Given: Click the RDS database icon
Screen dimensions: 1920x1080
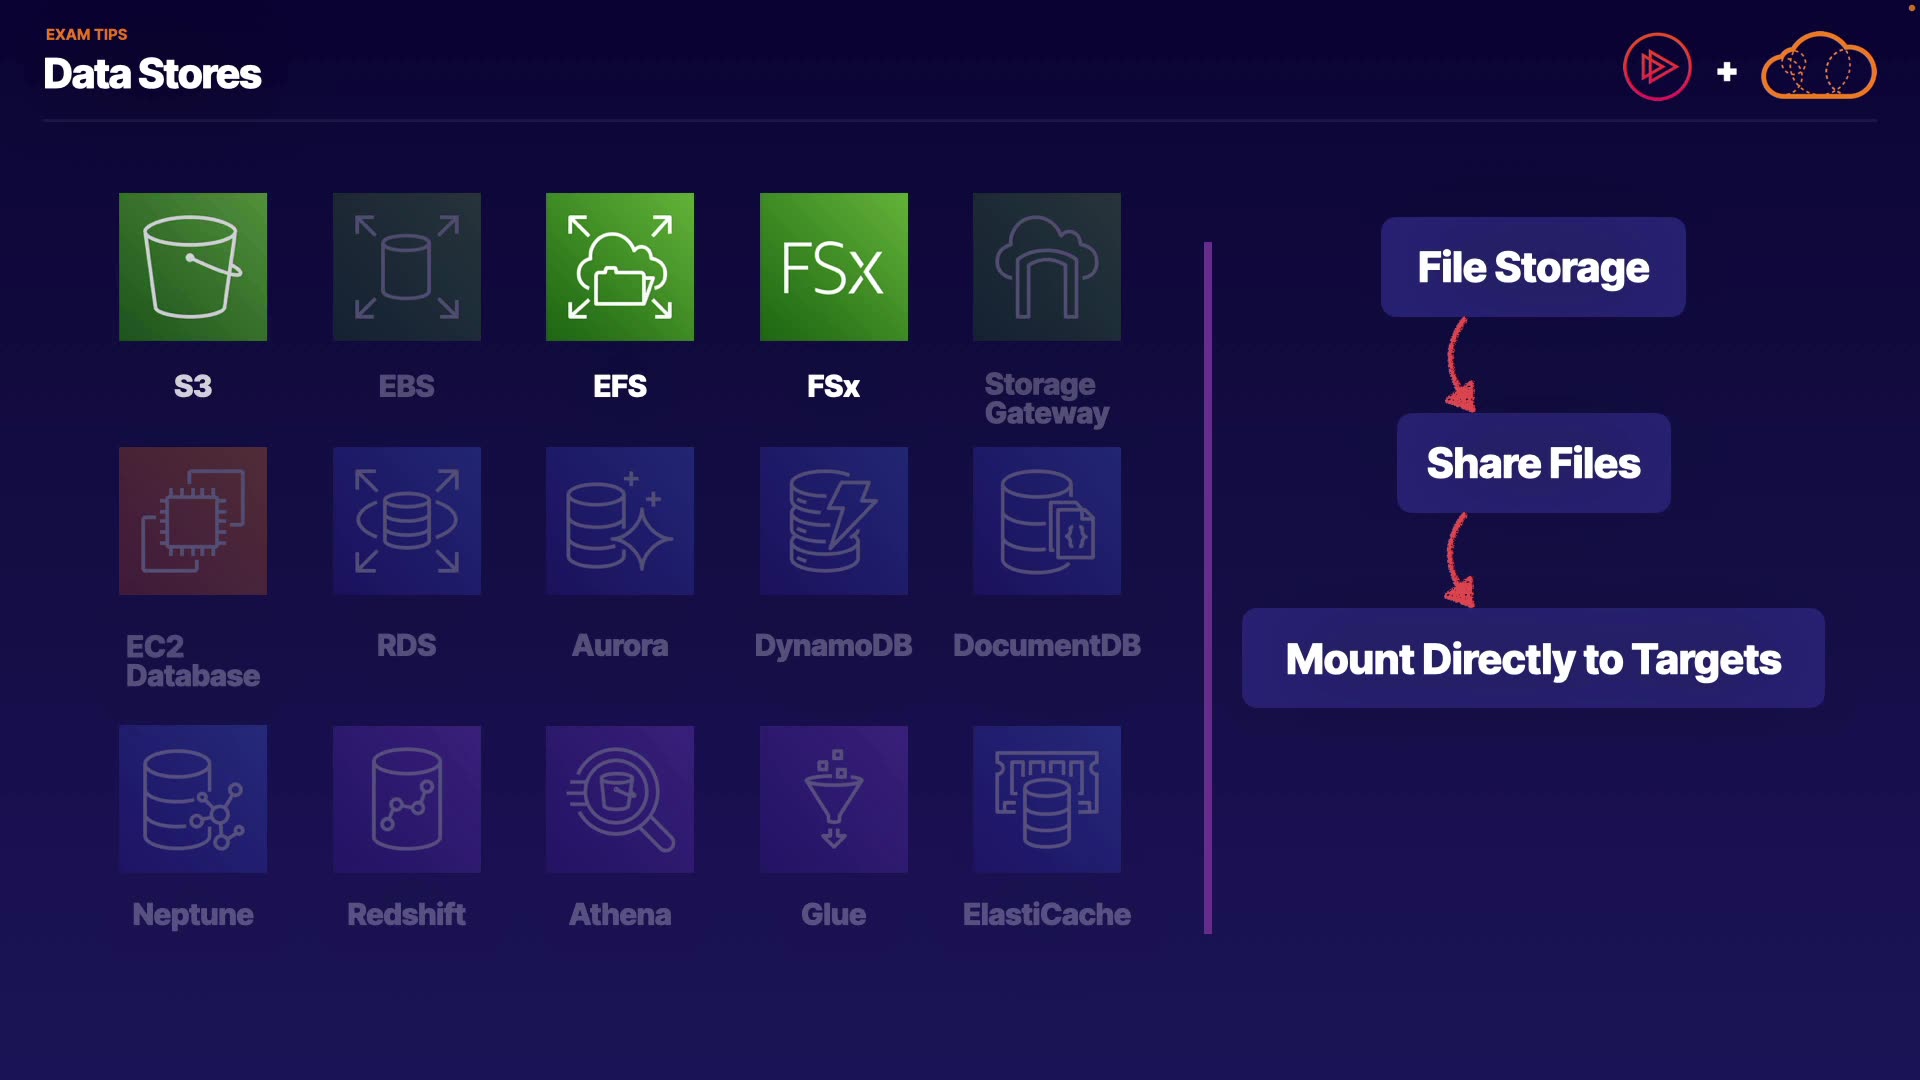Looking at the screenshot, I should click(x=407, y=521).
